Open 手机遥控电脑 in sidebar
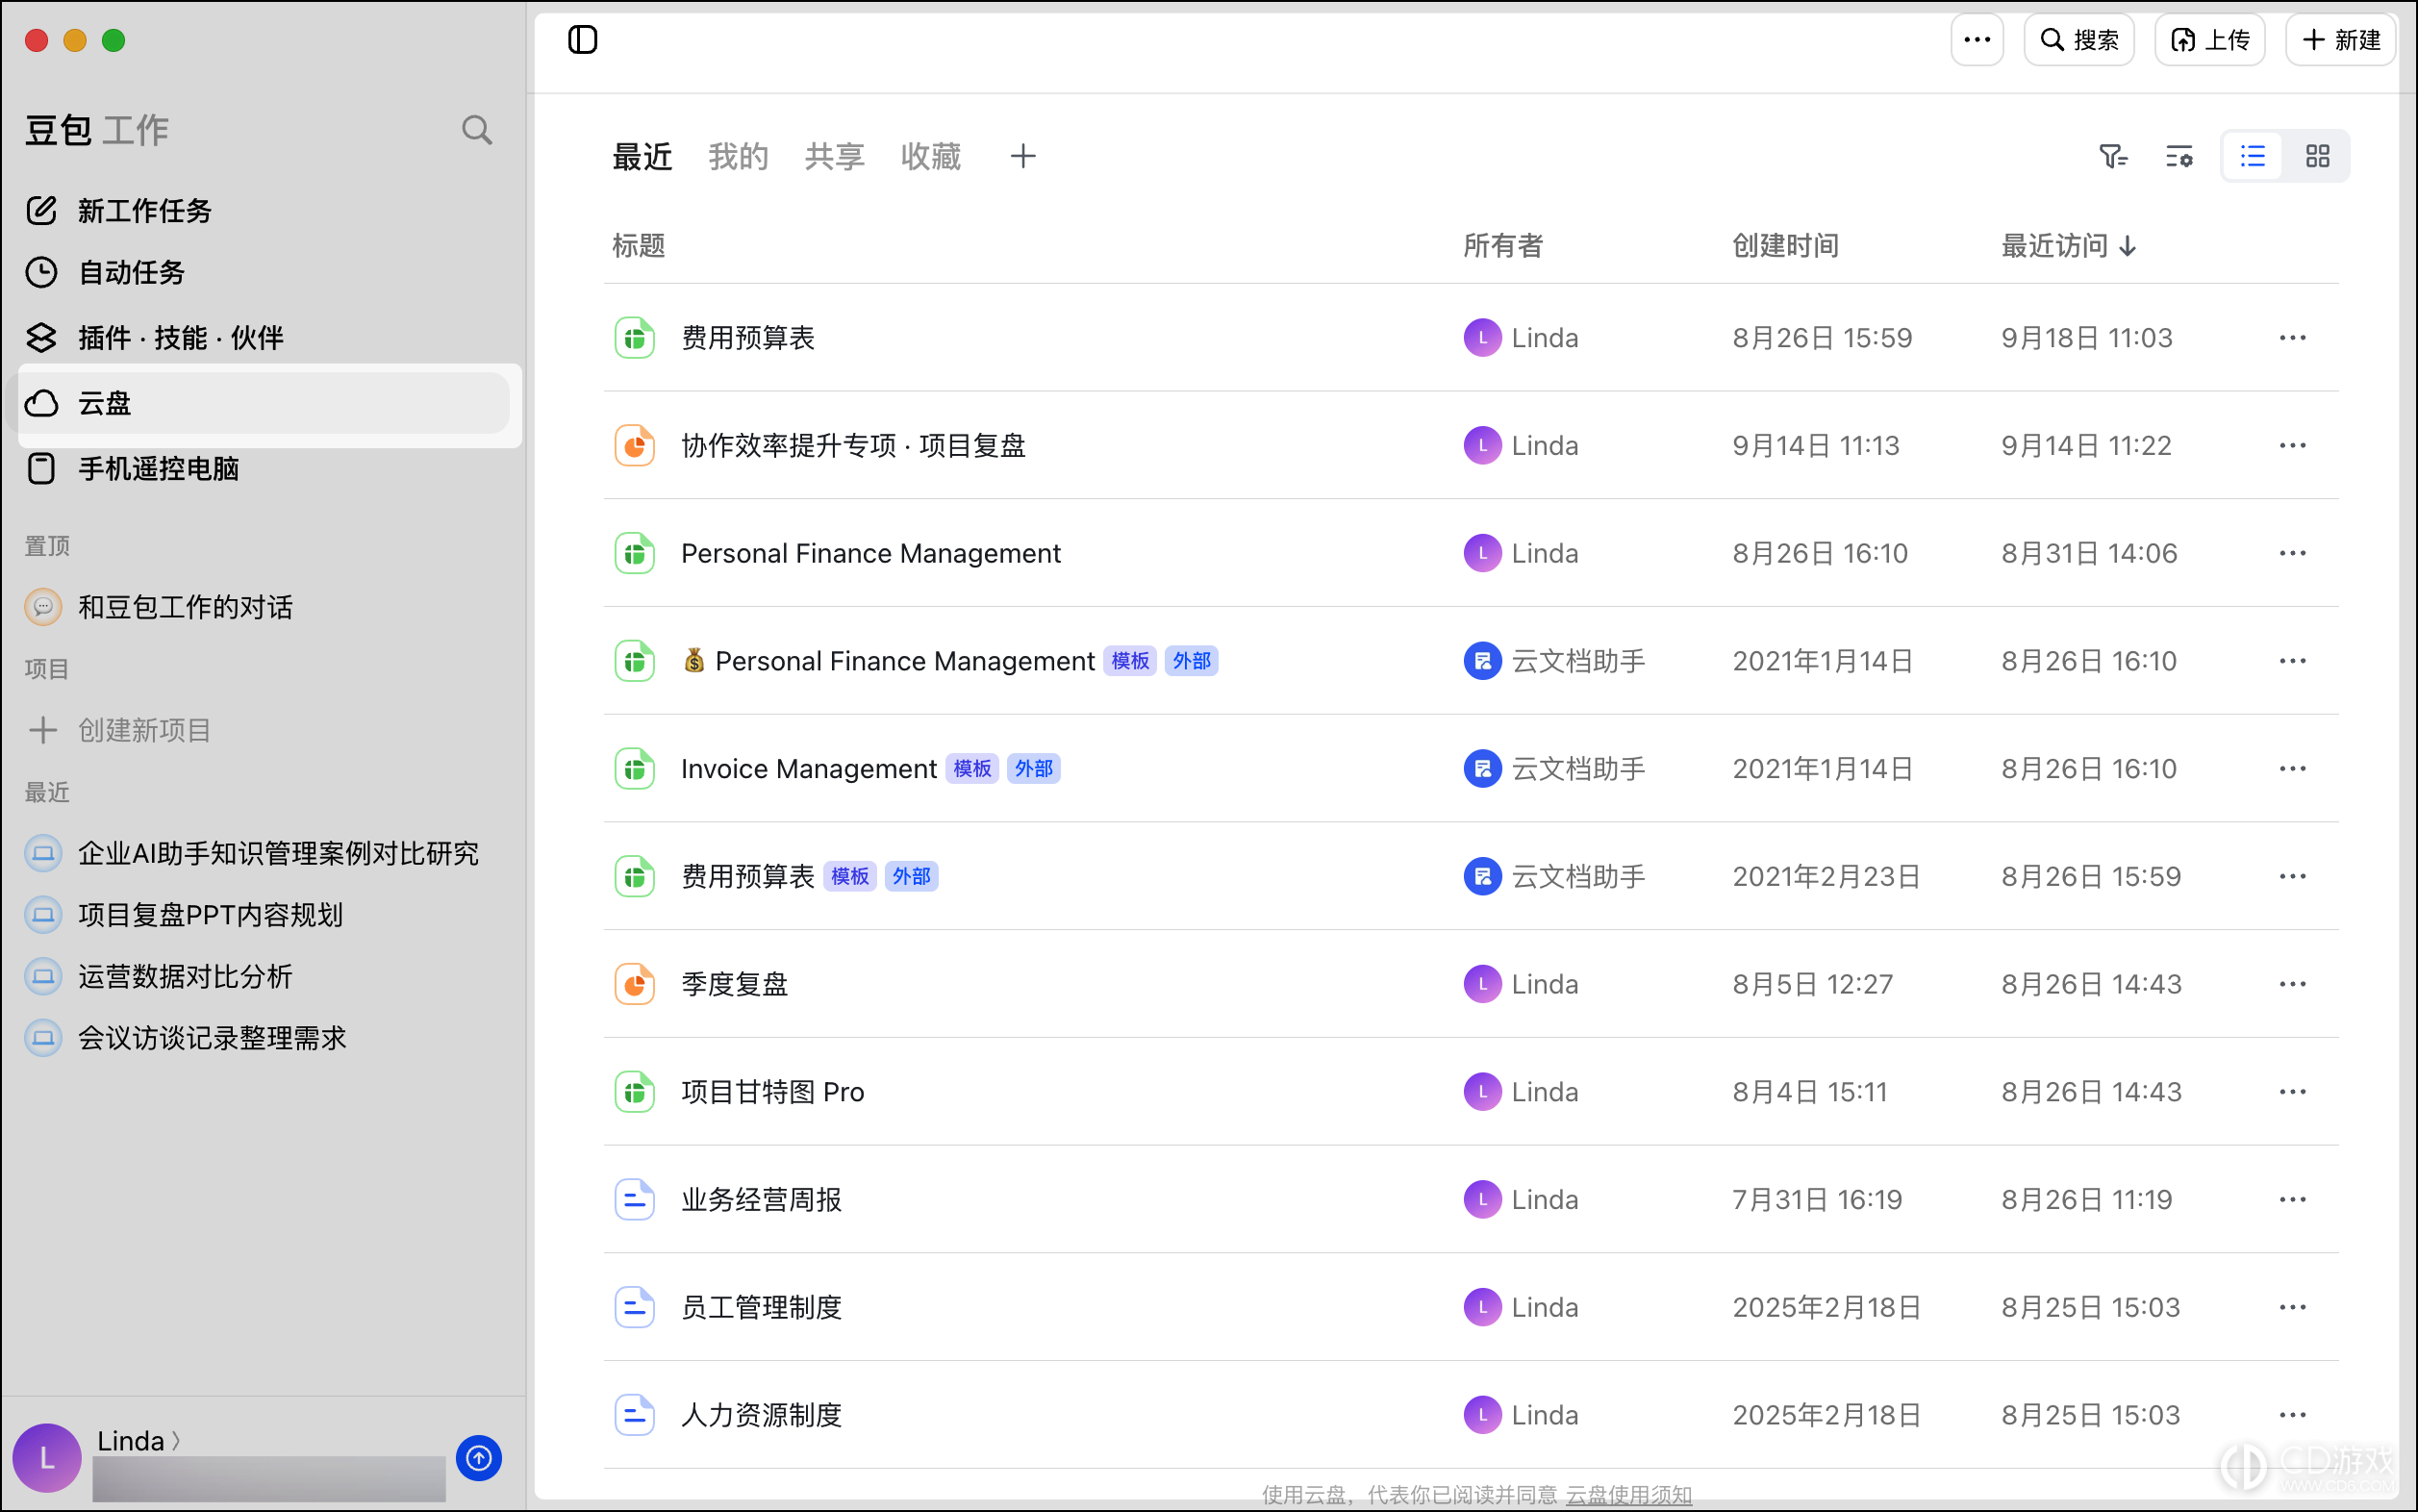 (264, 468)
